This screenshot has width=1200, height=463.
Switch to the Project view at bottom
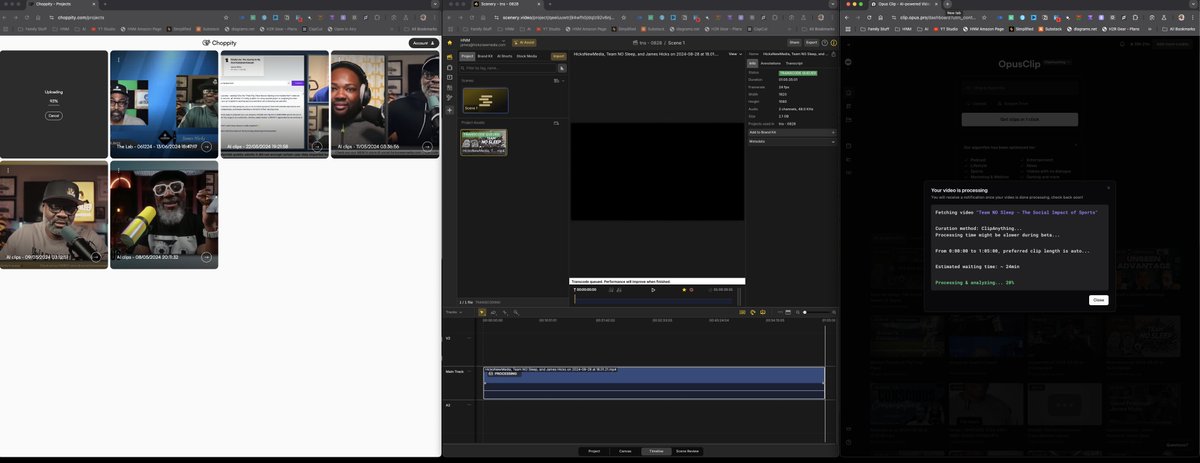point(594,451)
